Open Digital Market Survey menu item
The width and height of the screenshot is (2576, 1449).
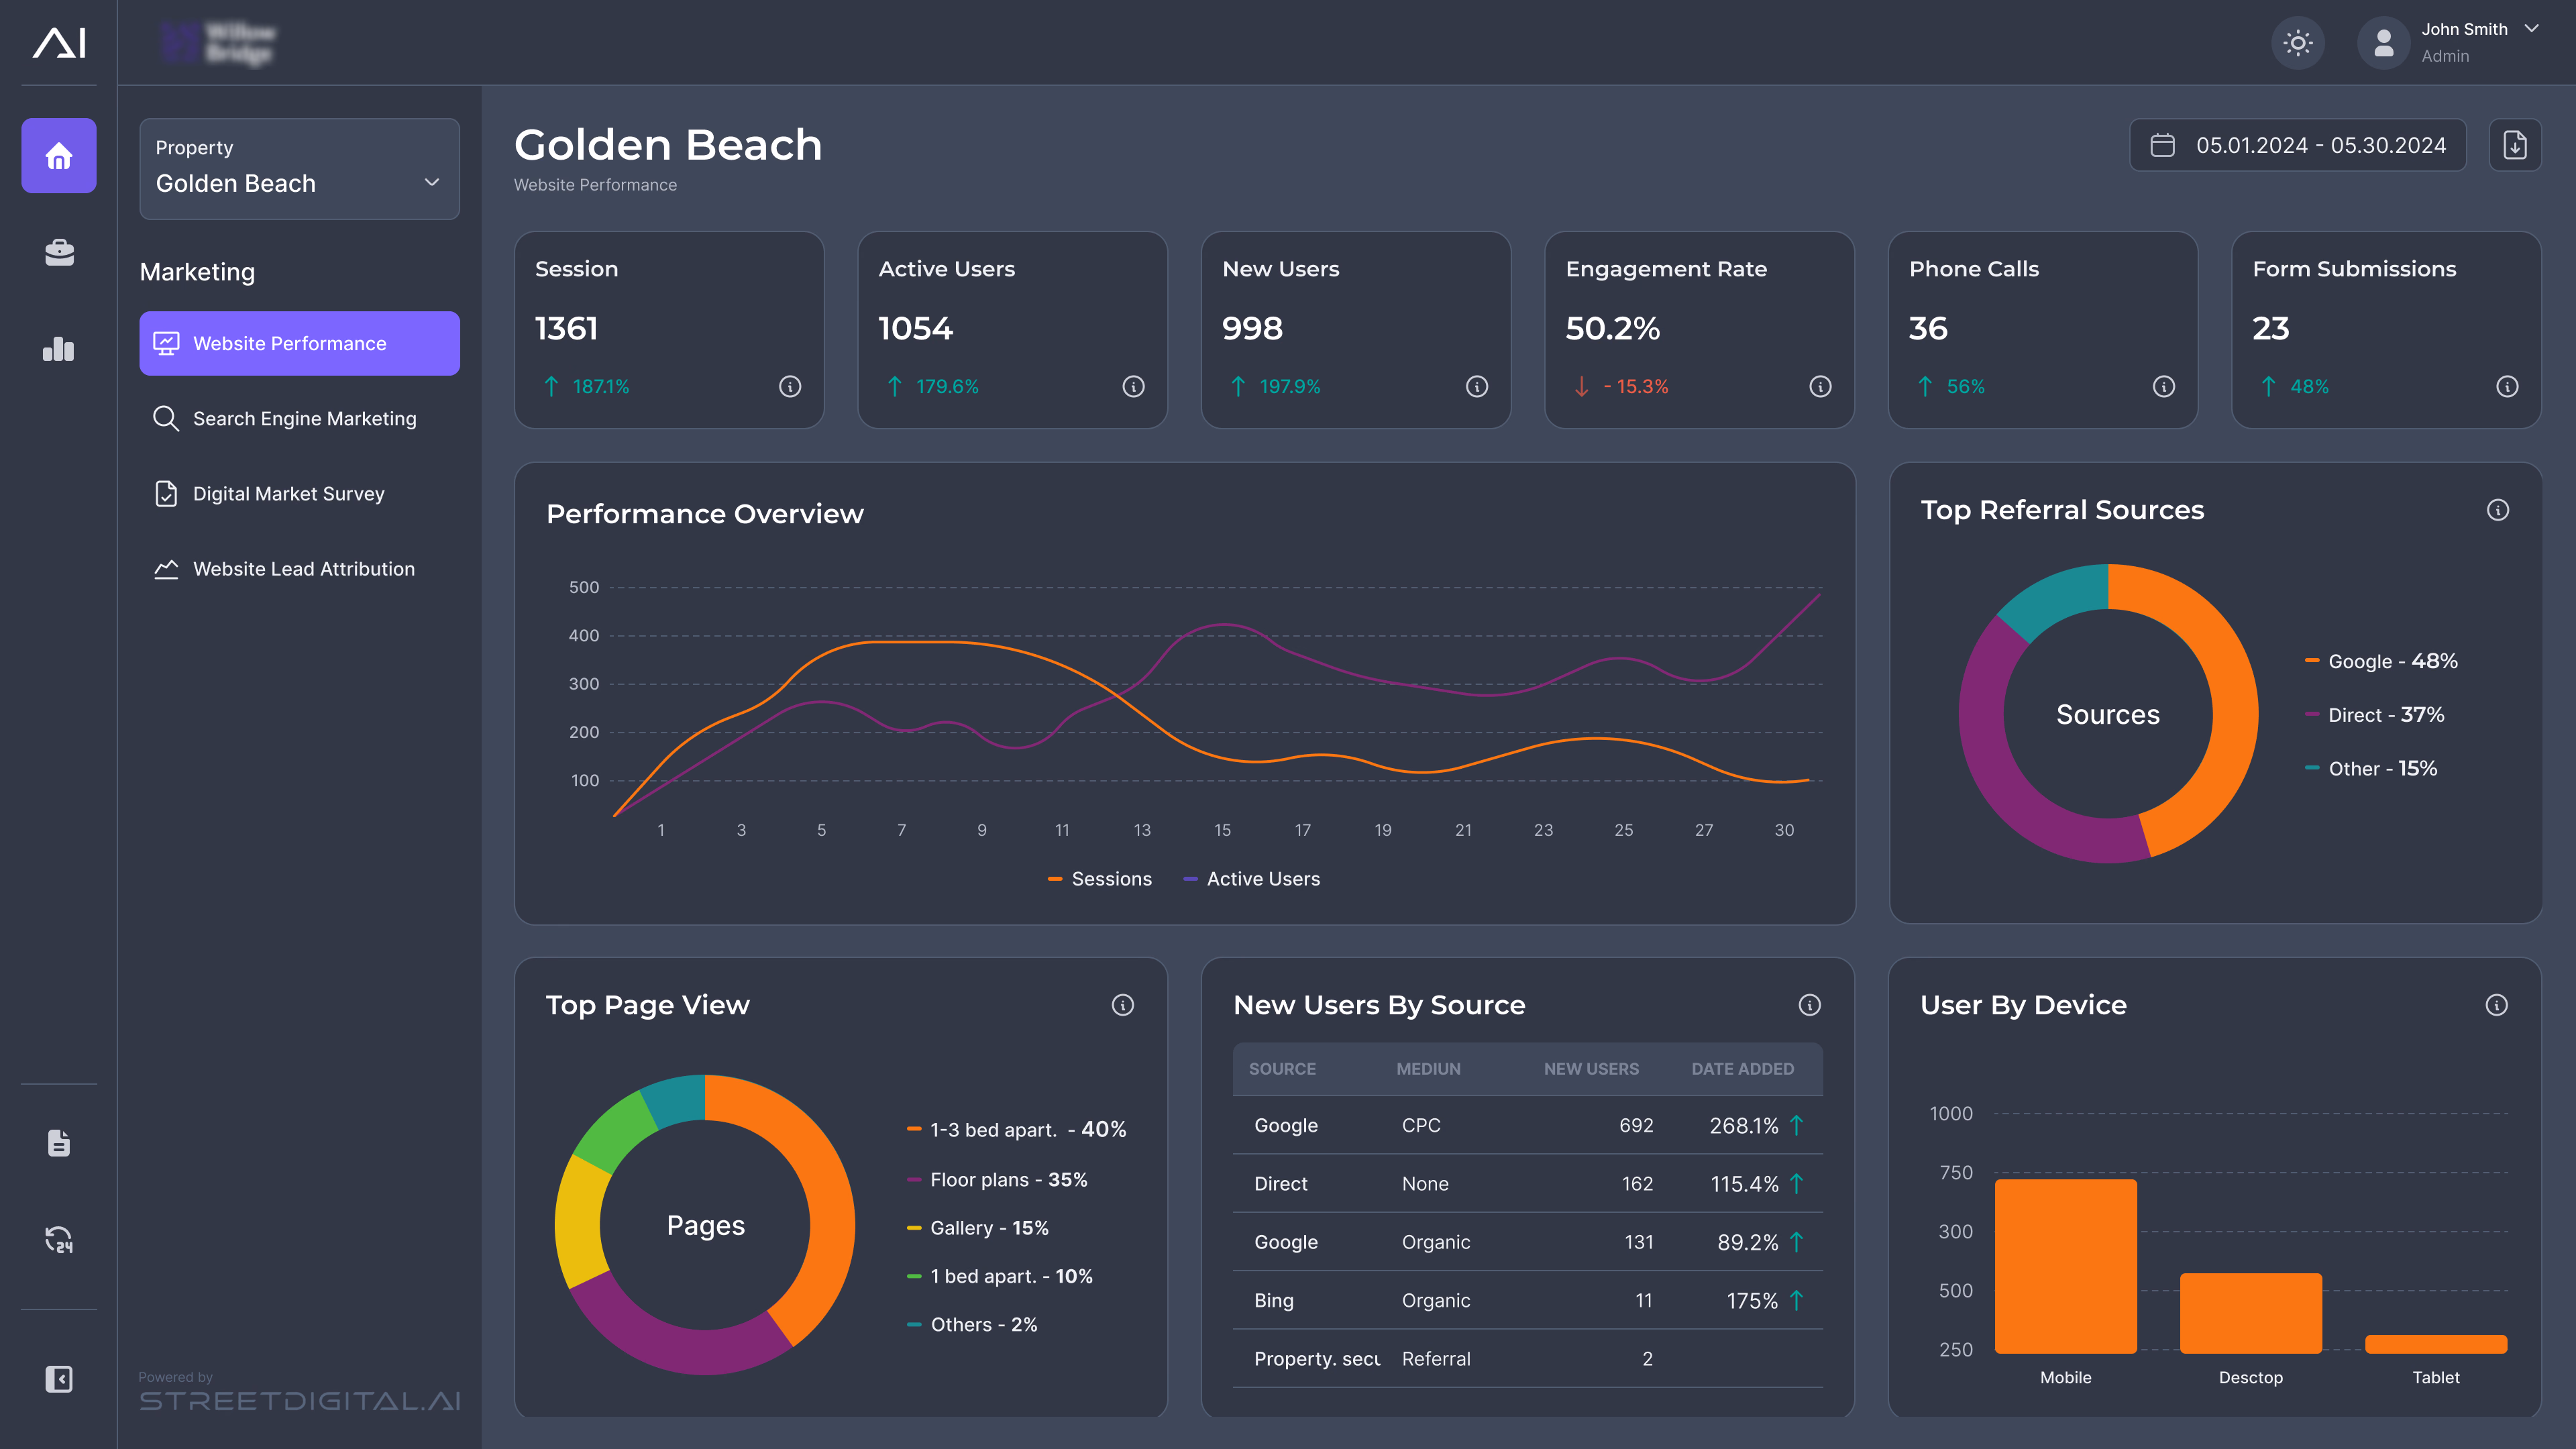point(299,493)
